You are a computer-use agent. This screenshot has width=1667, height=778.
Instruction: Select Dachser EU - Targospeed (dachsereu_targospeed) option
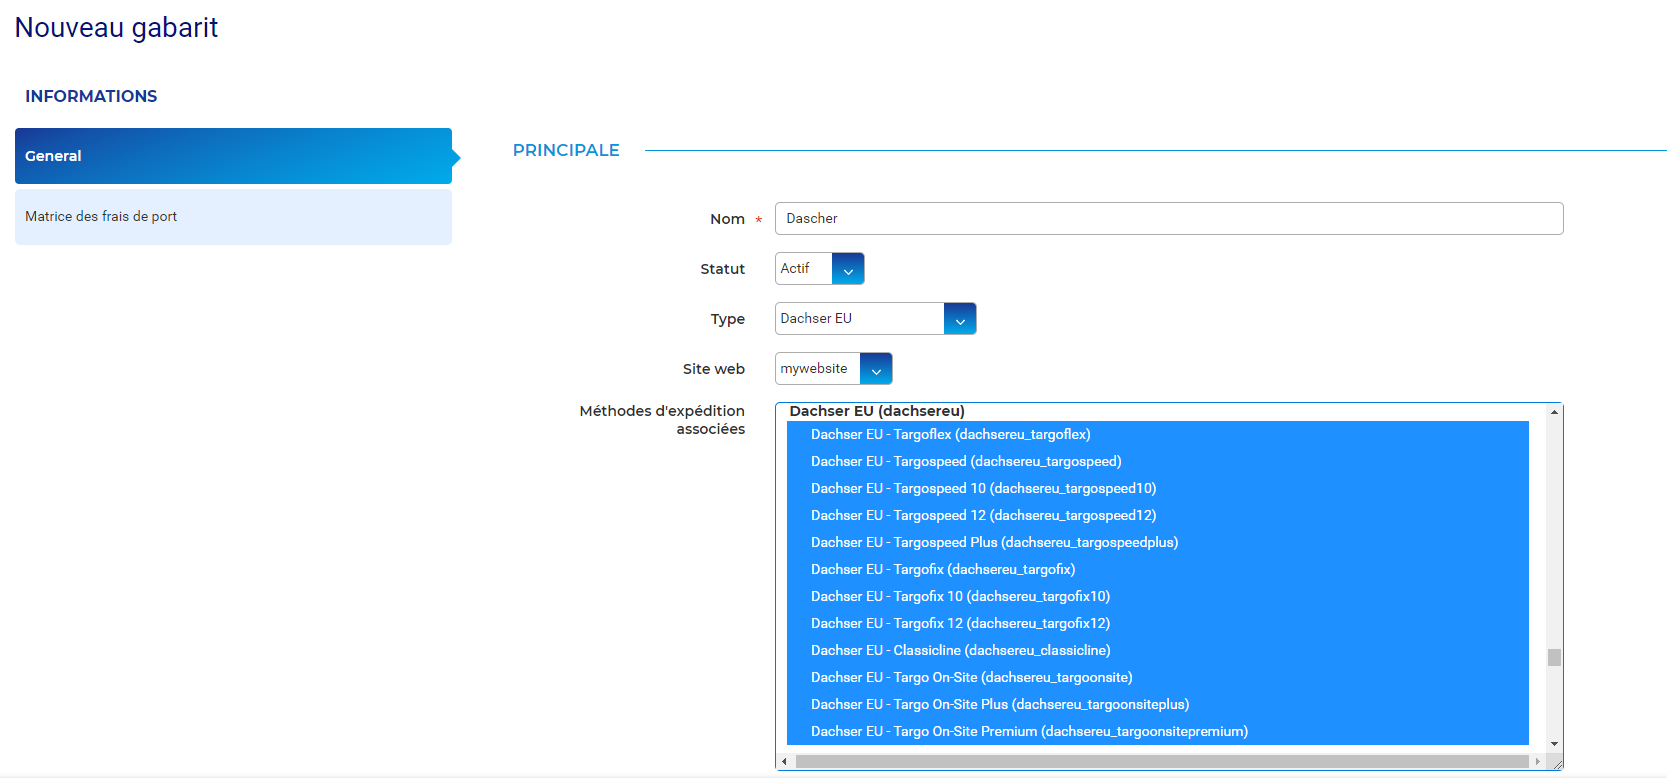pos(1158,461)
